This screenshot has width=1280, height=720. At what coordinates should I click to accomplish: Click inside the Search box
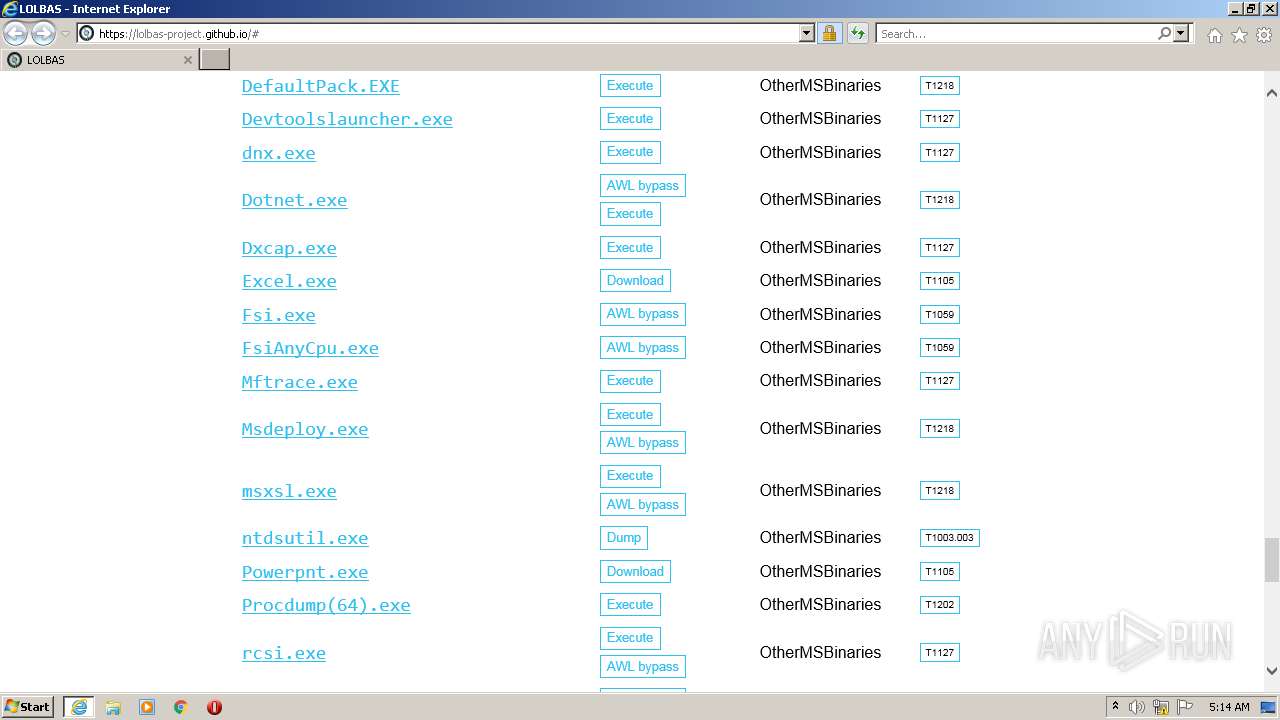tap(1015, 33)
